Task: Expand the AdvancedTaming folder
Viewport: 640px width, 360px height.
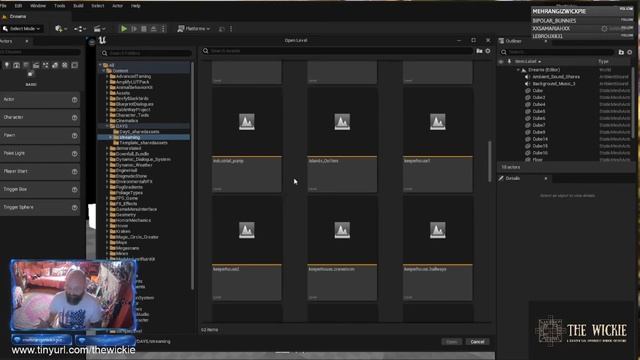Action: [x=107, y=76]
